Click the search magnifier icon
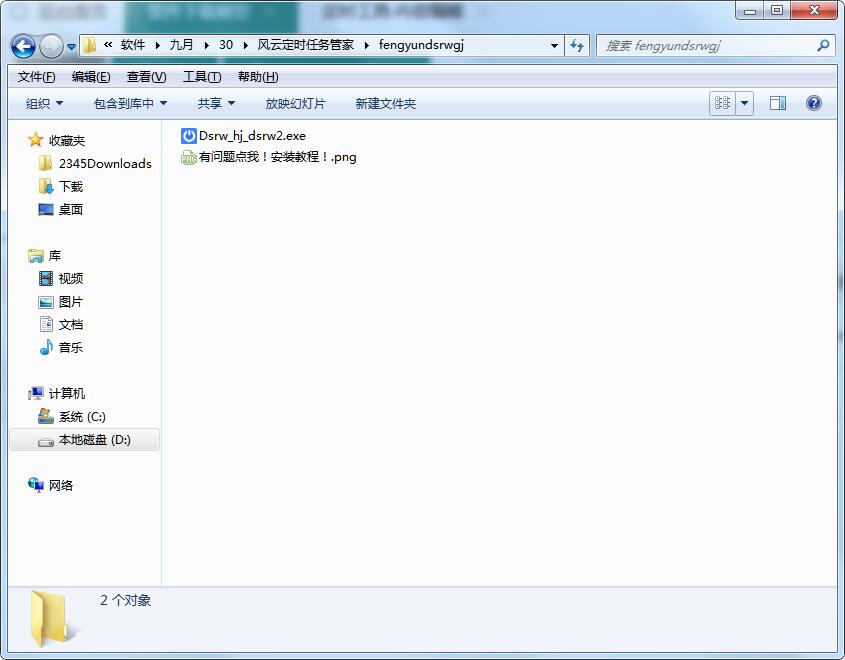845x660 pixels. 823,45
